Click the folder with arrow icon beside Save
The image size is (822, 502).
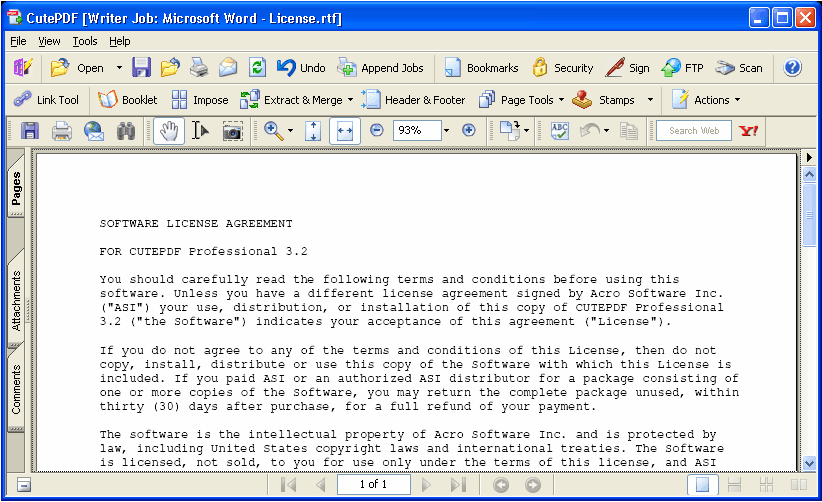point(170,68)
